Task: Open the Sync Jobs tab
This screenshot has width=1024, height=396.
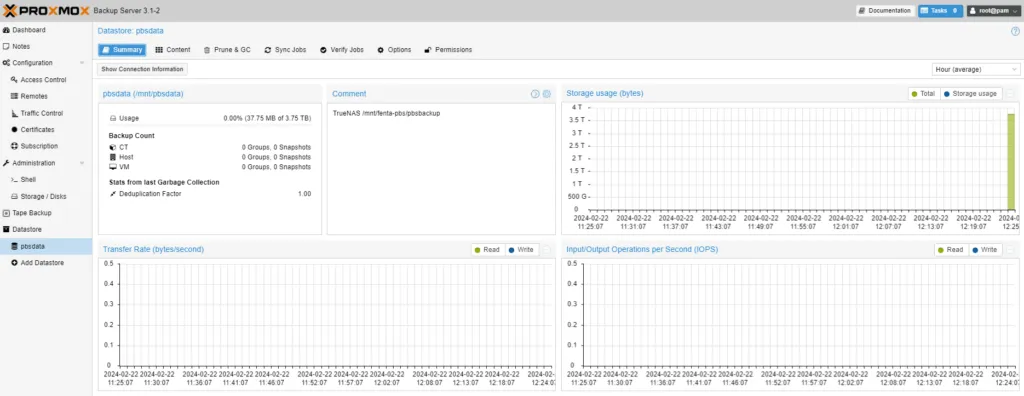Action: point(285,50)
